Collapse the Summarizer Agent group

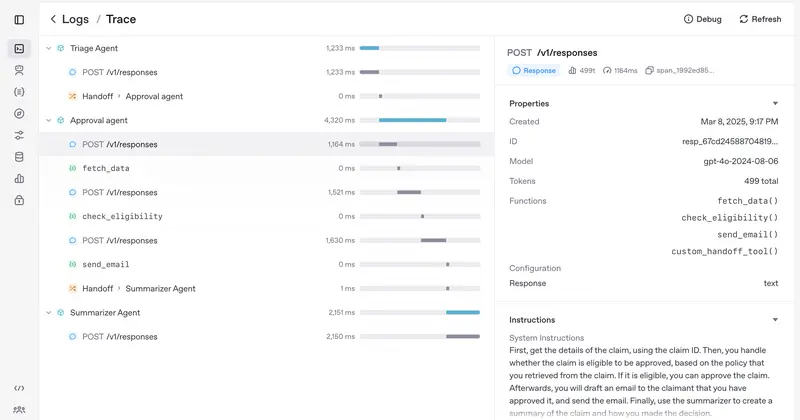pos(48,313)
